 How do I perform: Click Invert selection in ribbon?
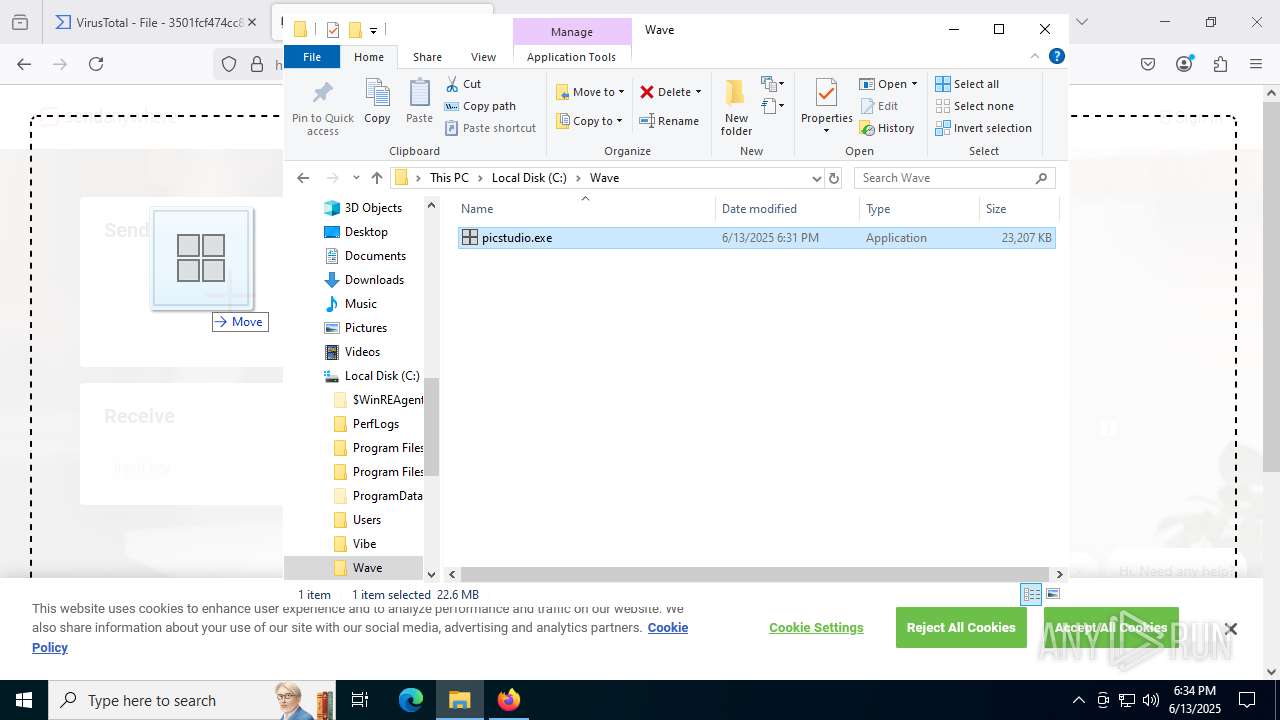[983, 128]
